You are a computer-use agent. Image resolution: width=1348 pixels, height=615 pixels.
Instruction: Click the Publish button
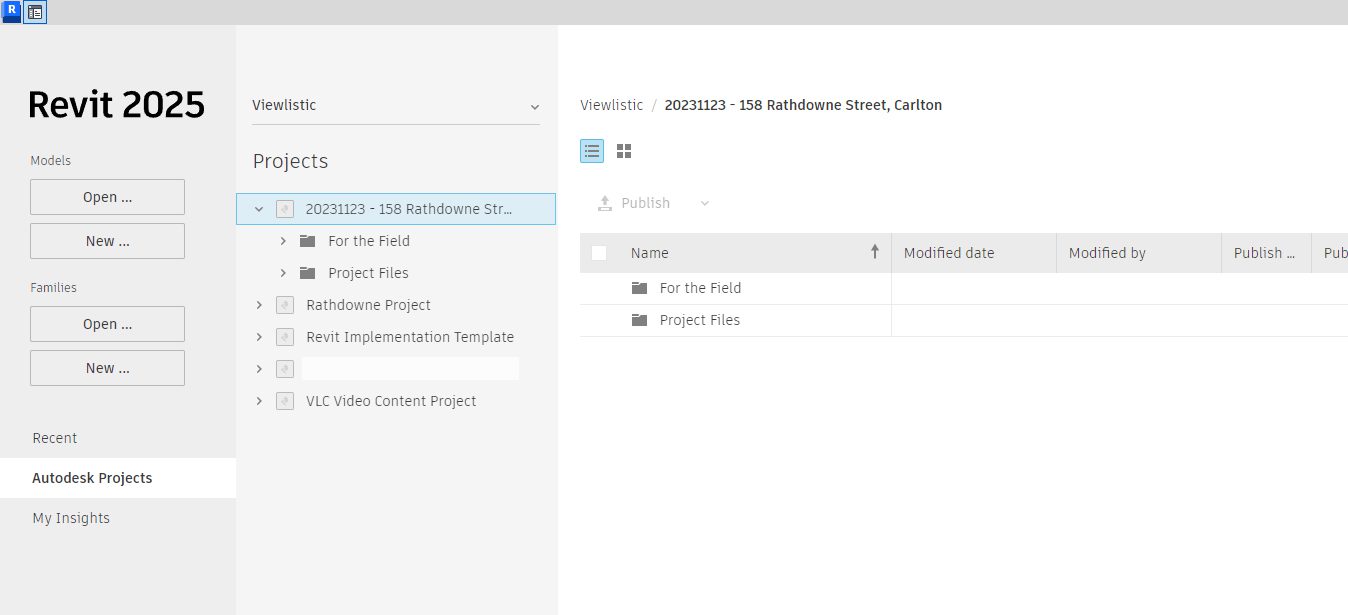click(634, 203)
